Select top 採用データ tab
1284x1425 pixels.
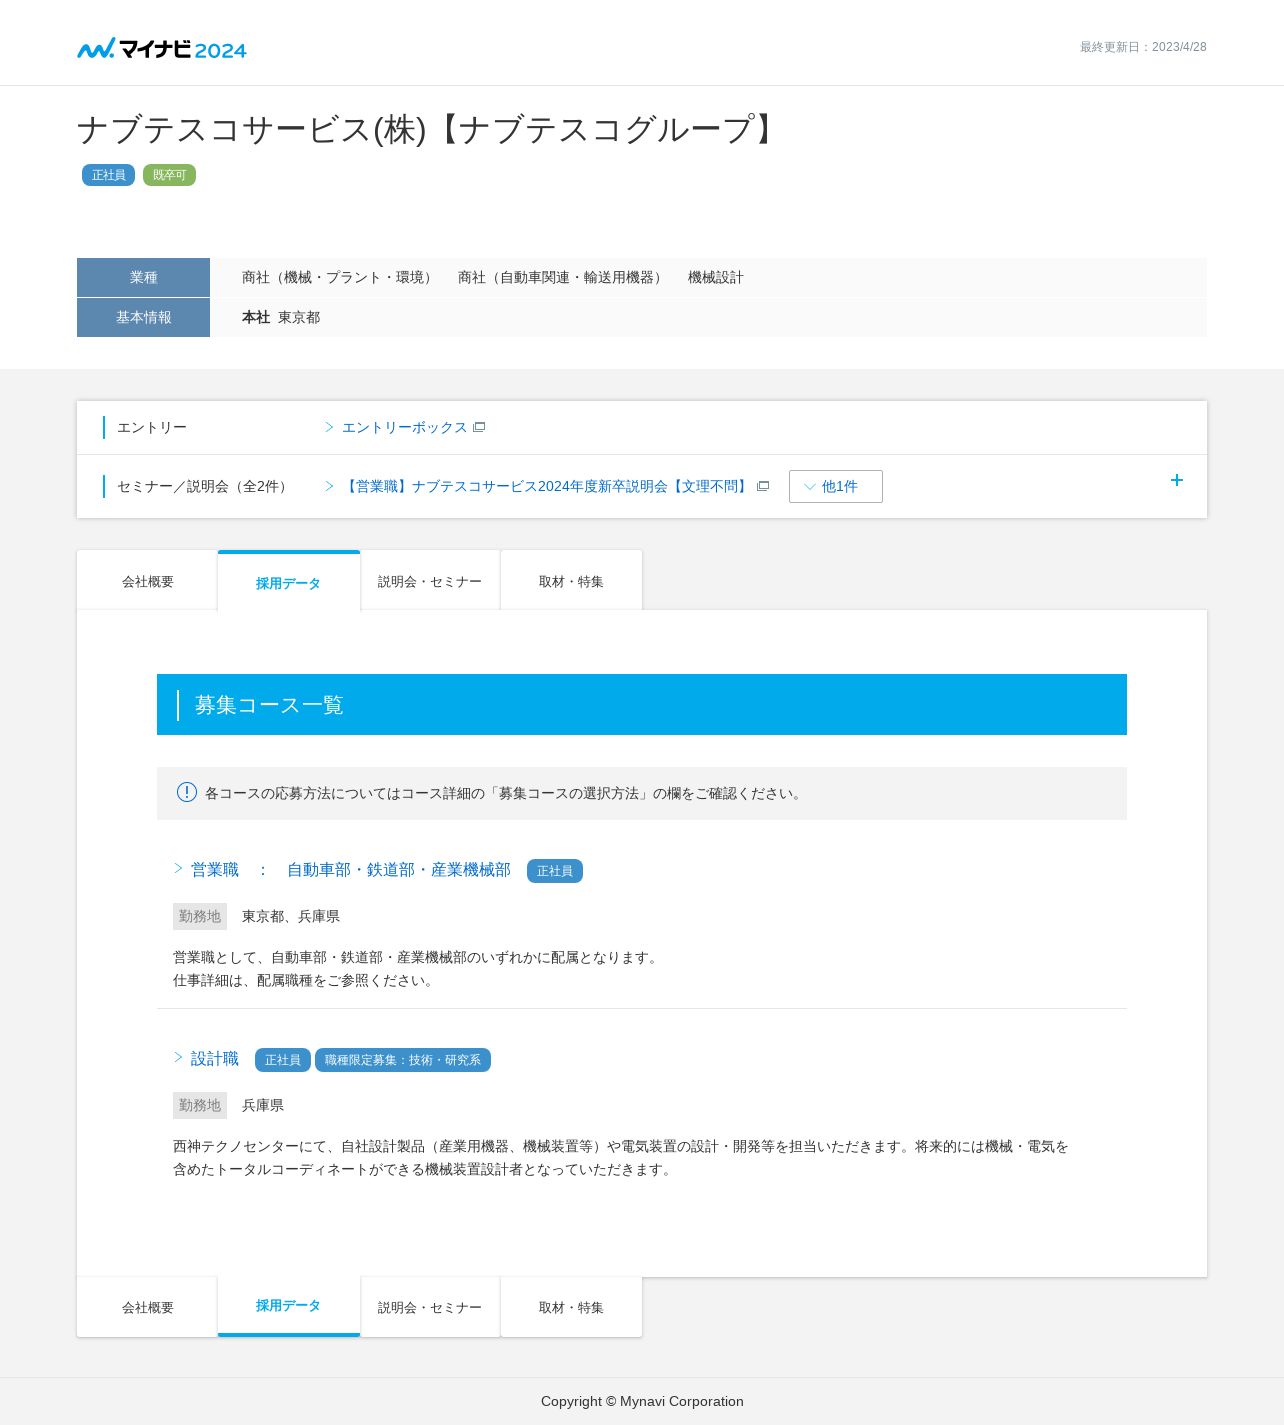point(288,582)
